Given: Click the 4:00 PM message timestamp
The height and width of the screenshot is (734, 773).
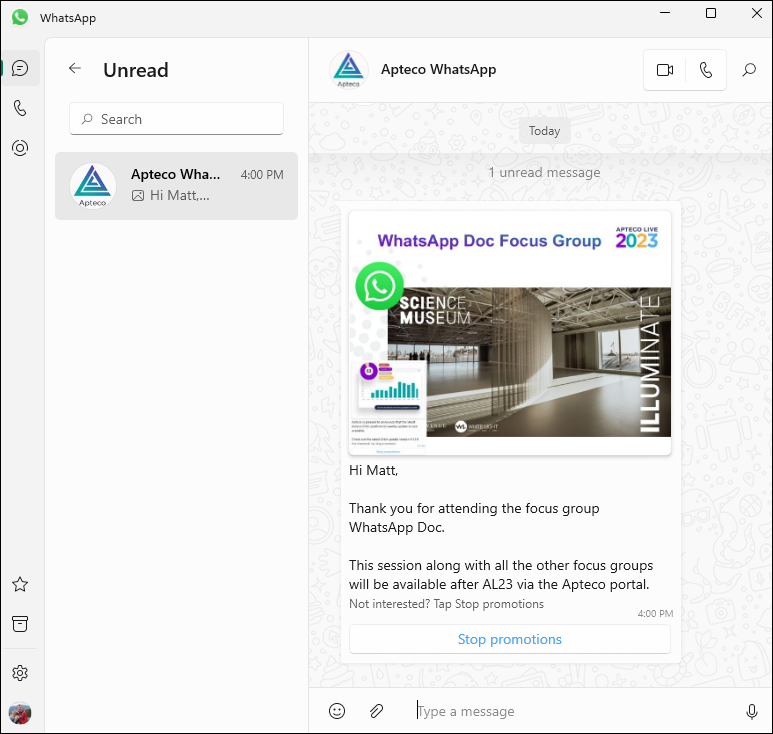Looking at the screenshot, I should pyautogui.click(x=655, y=614).
